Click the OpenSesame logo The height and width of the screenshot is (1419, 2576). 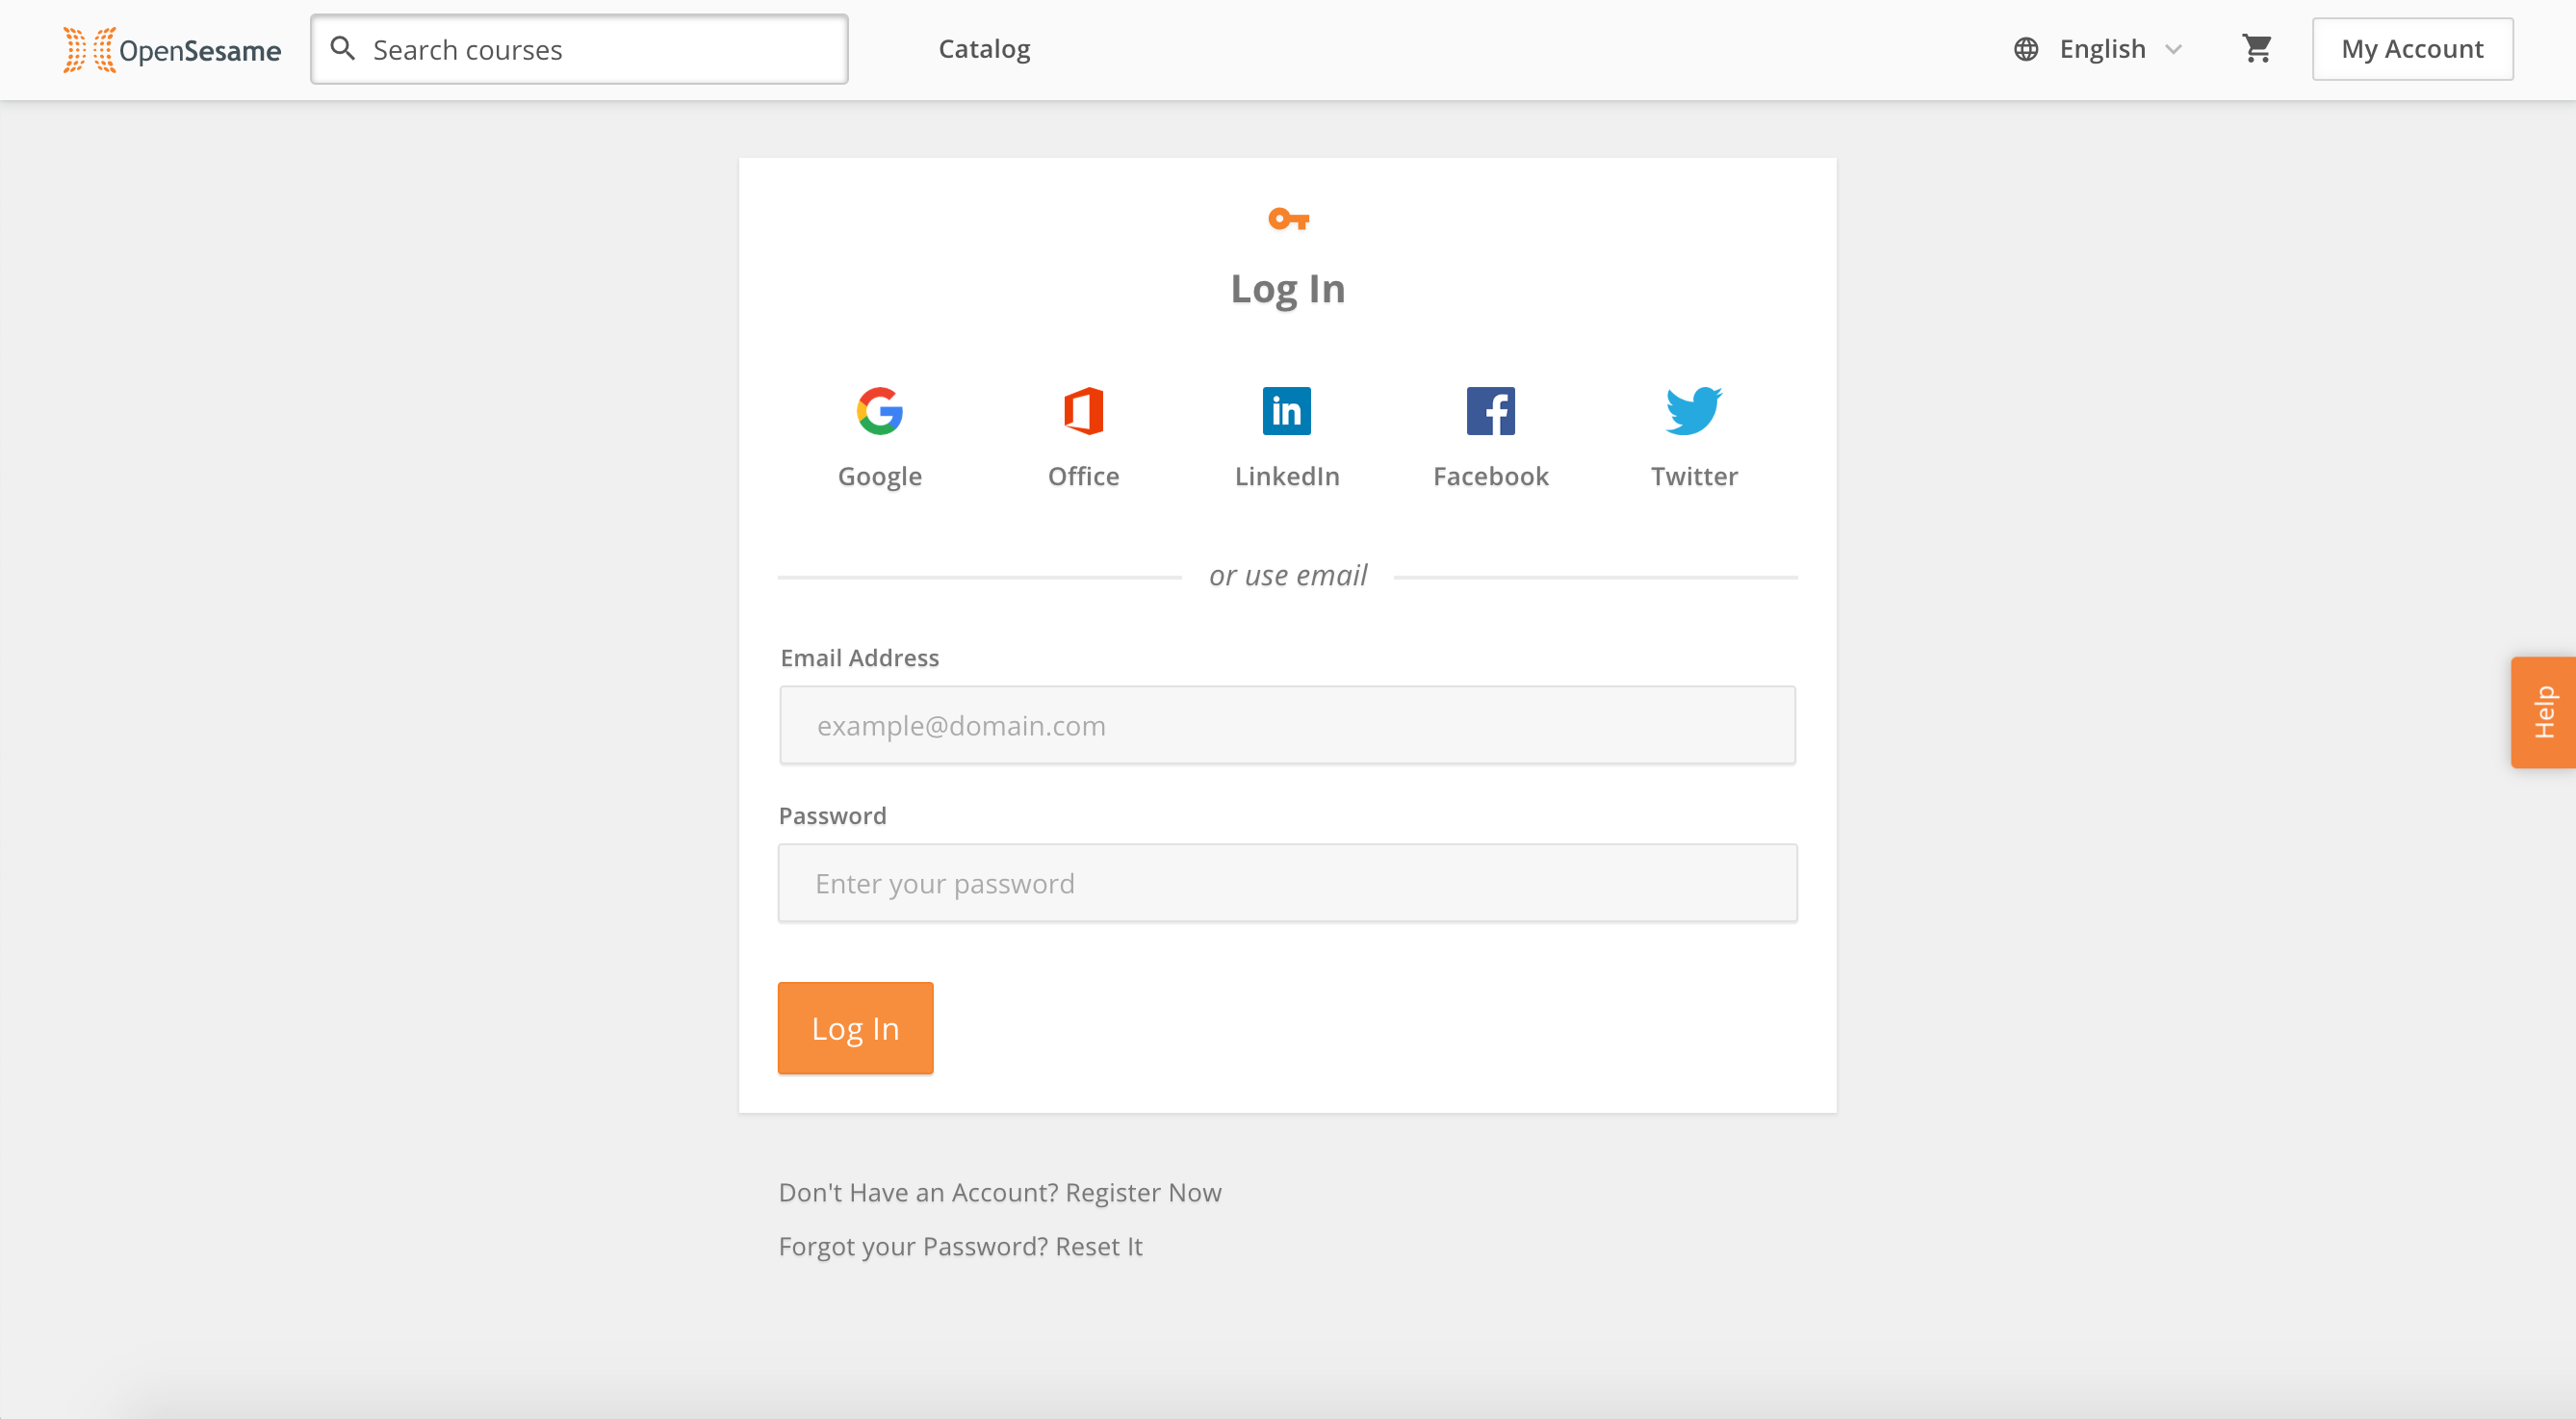pos(172,50)
